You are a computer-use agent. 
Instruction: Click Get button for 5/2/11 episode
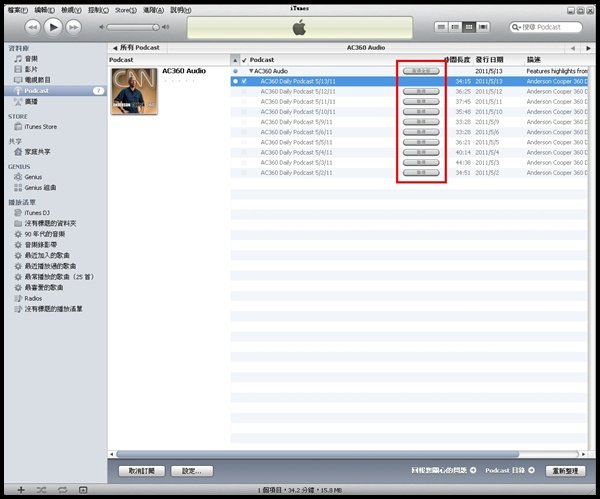[x=421, y=173]
